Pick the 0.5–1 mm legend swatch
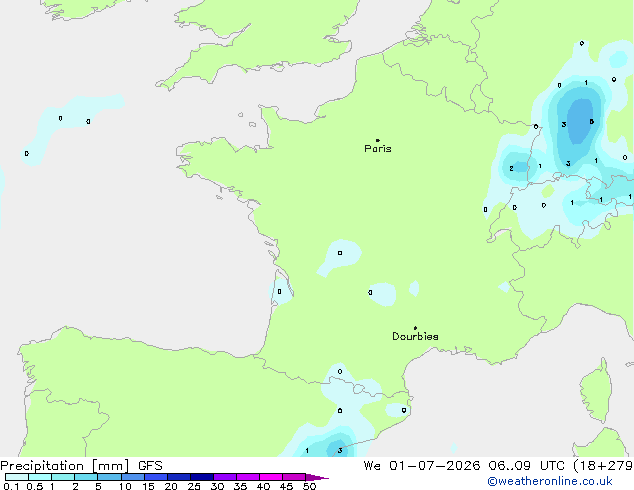 40,477
